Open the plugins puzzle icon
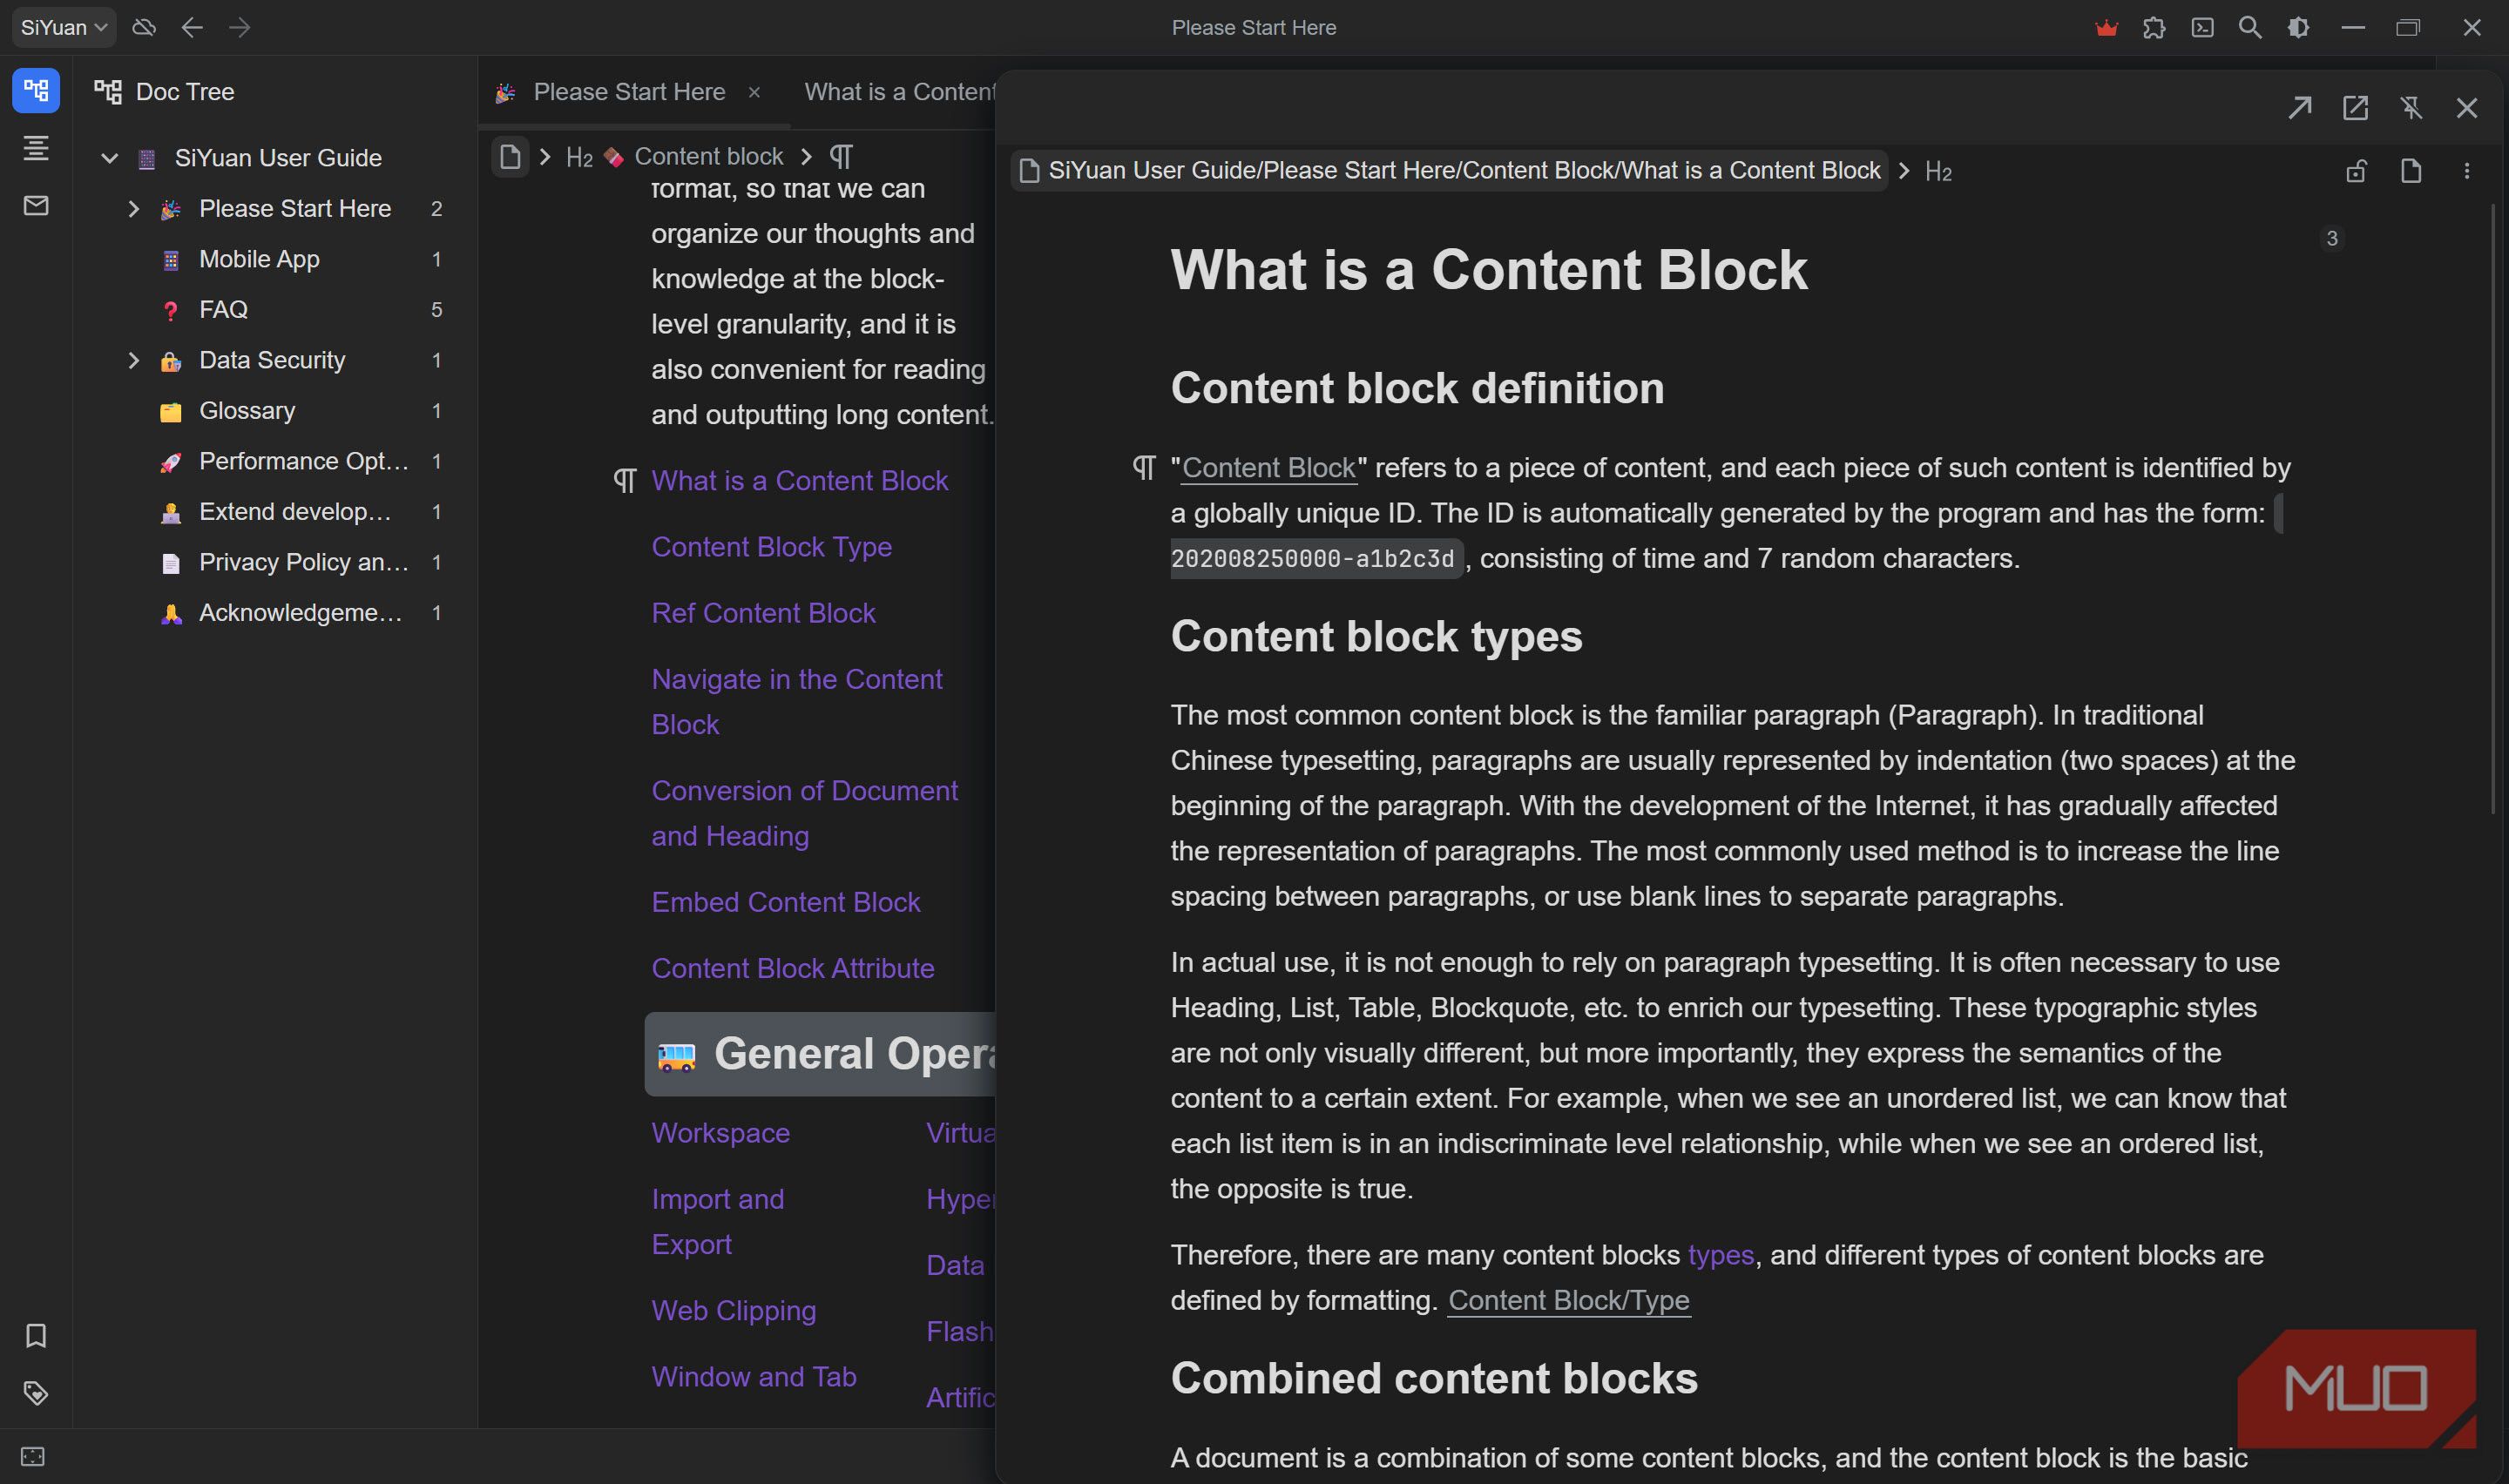Image resolution: width=2509 pixels, height=1484 pixels. [2154, 27]
